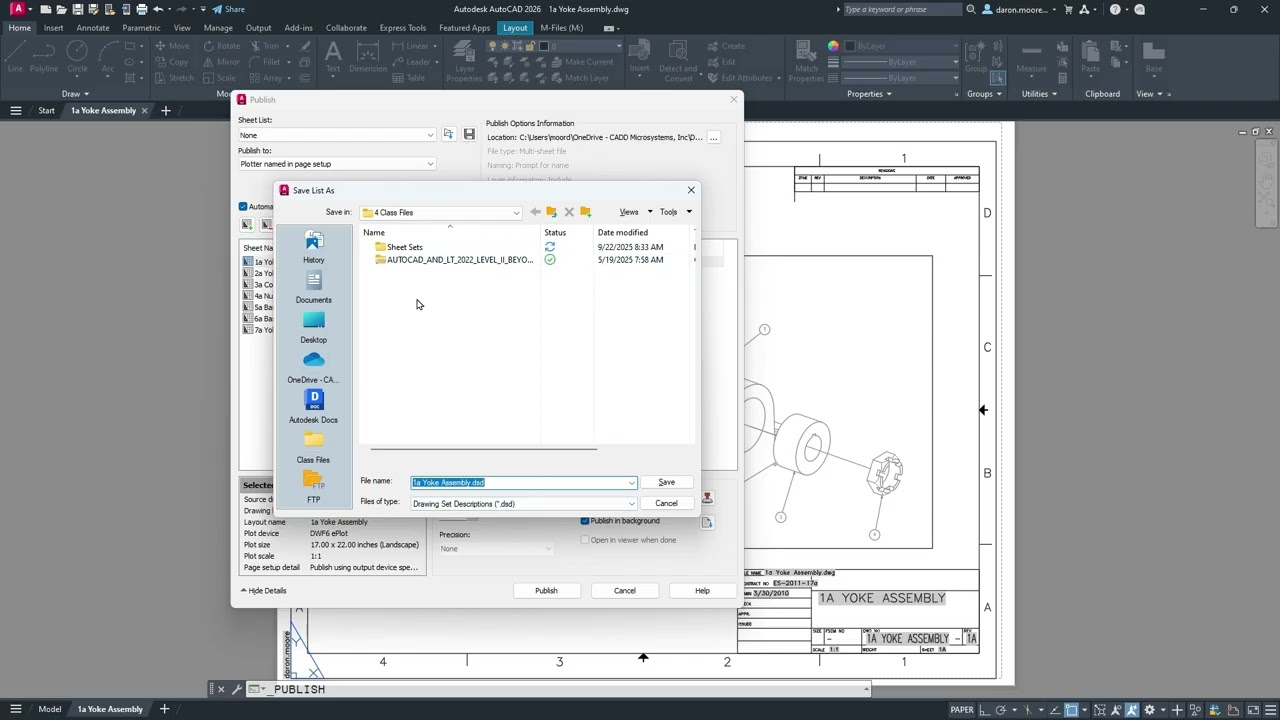Open the Publish to dropdown
Screen dimensions: 1280x720
point(336,164)
